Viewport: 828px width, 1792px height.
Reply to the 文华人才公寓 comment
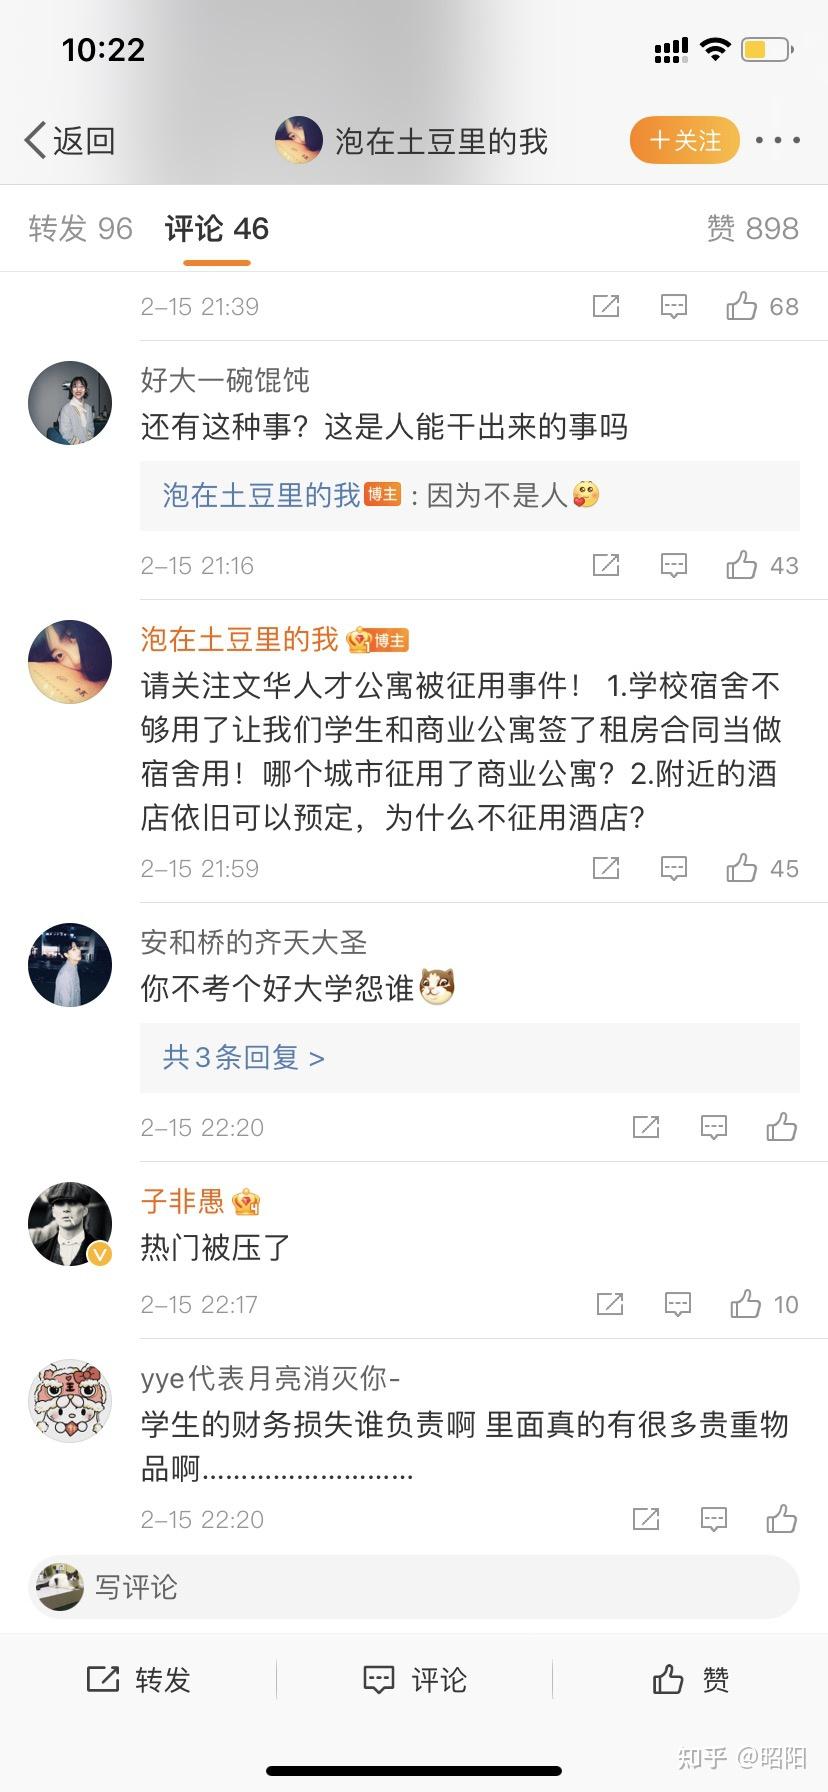674,868
